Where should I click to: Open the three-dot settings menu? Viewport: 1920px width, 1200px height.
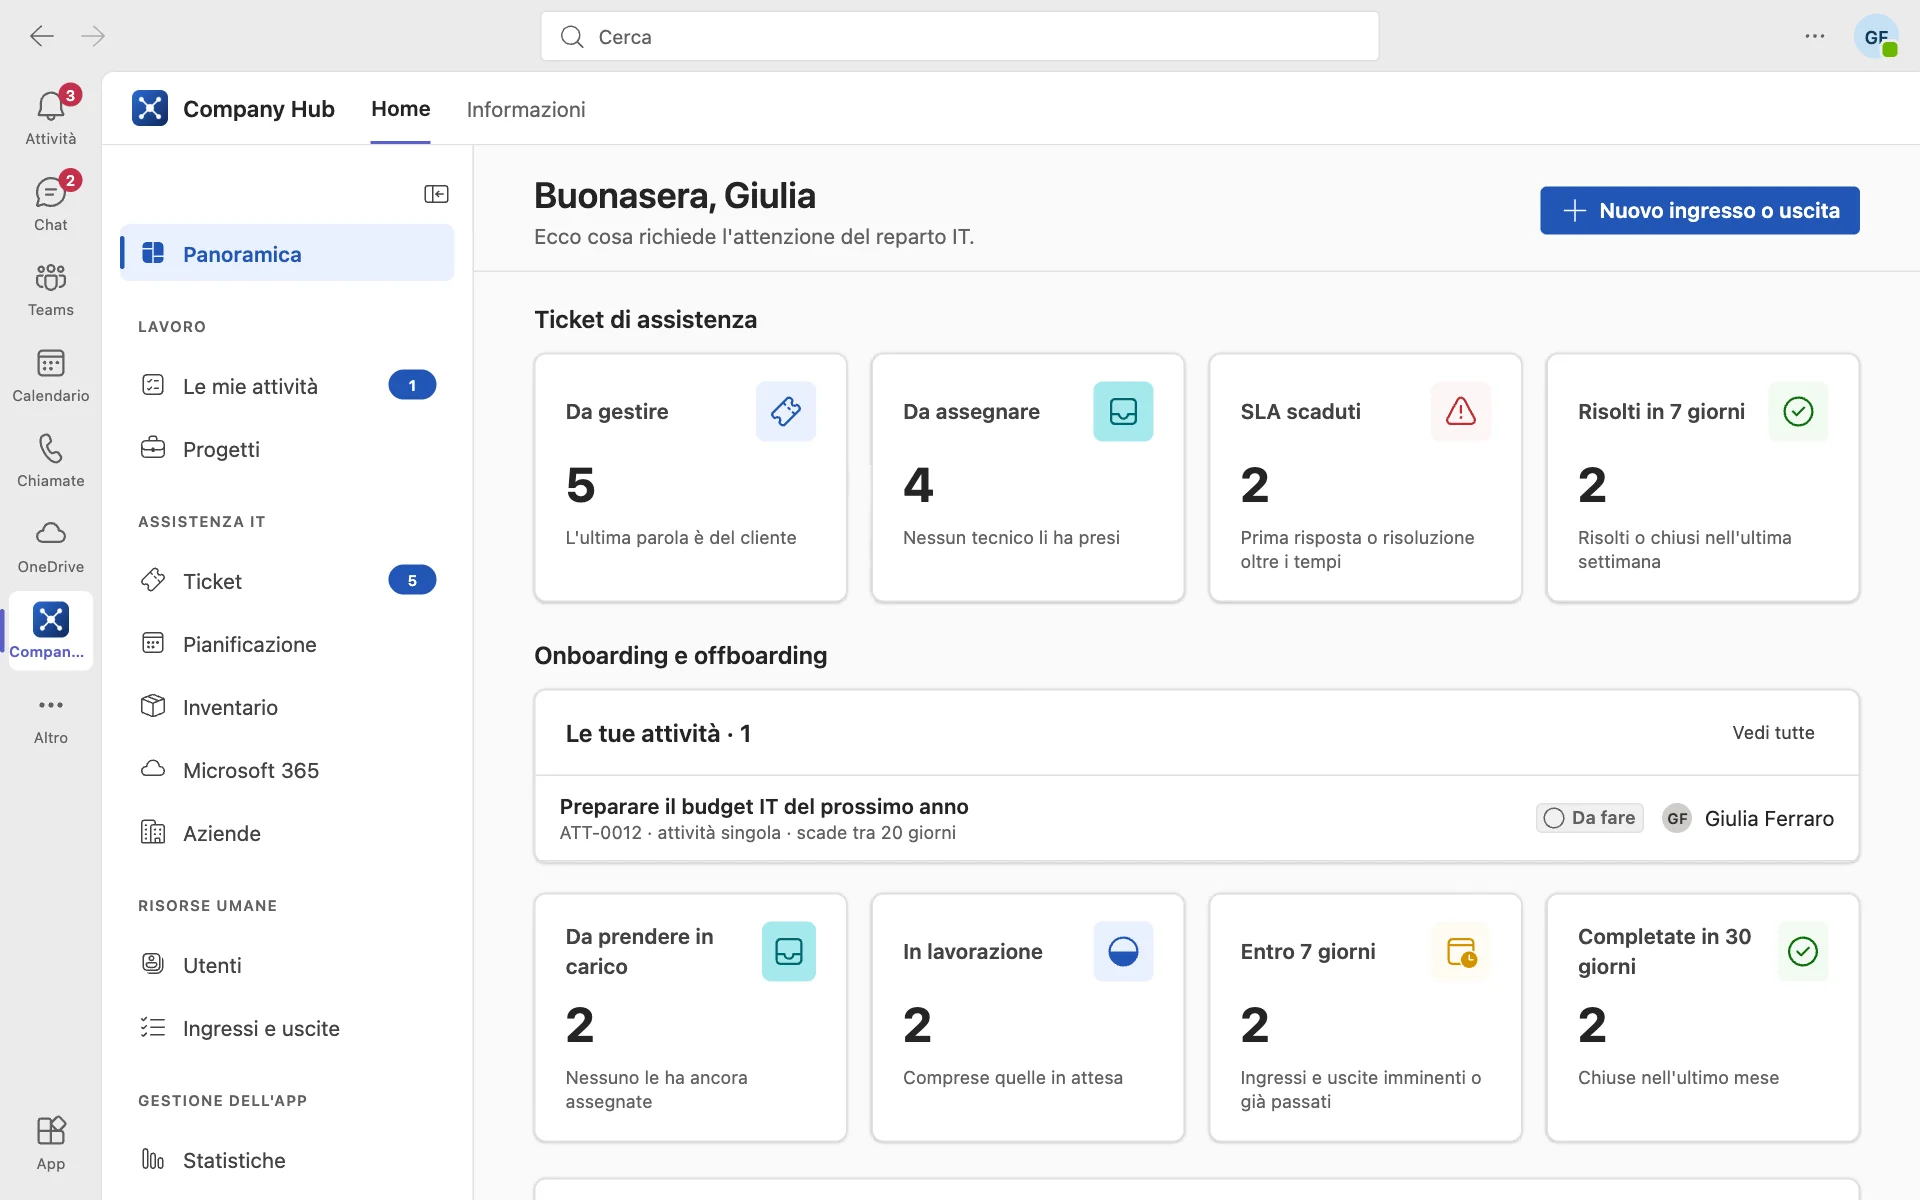[x=1815, y=37]
